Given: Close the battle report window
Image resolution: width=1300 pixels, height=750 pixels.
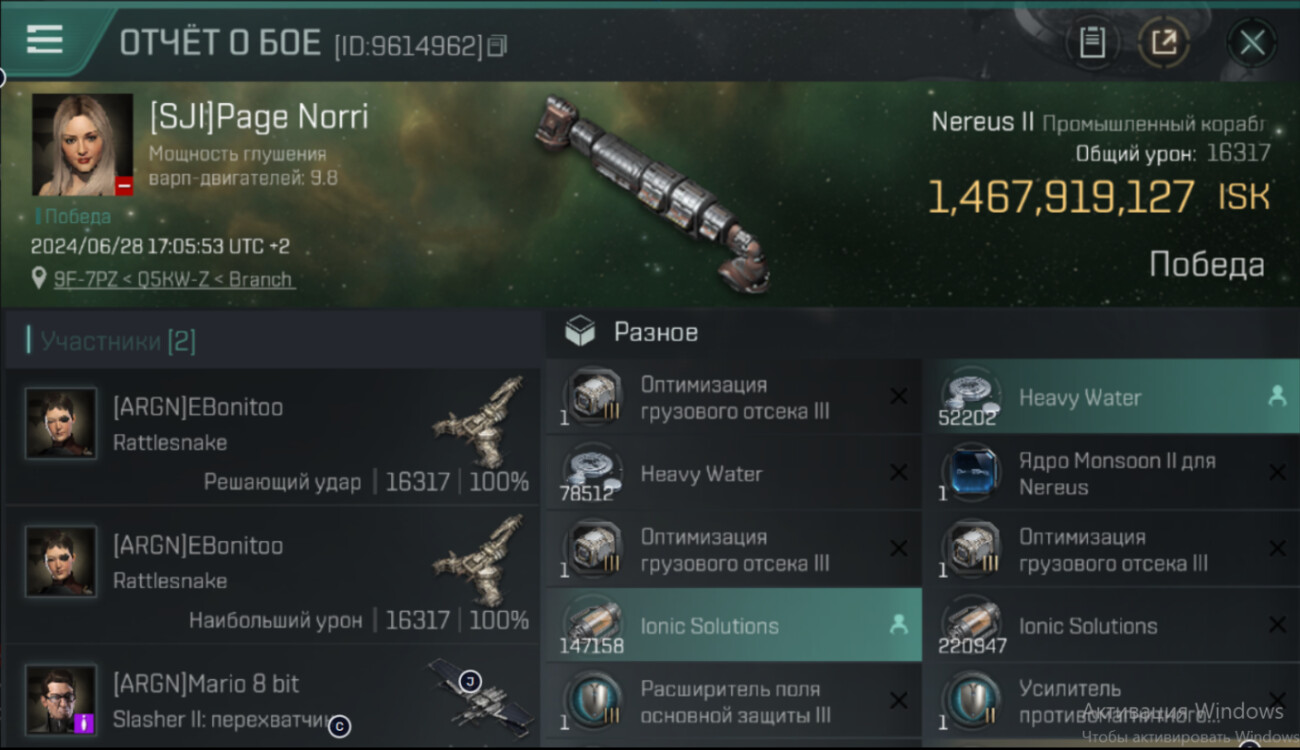Looking at the screenshot, I should 1252,43.
